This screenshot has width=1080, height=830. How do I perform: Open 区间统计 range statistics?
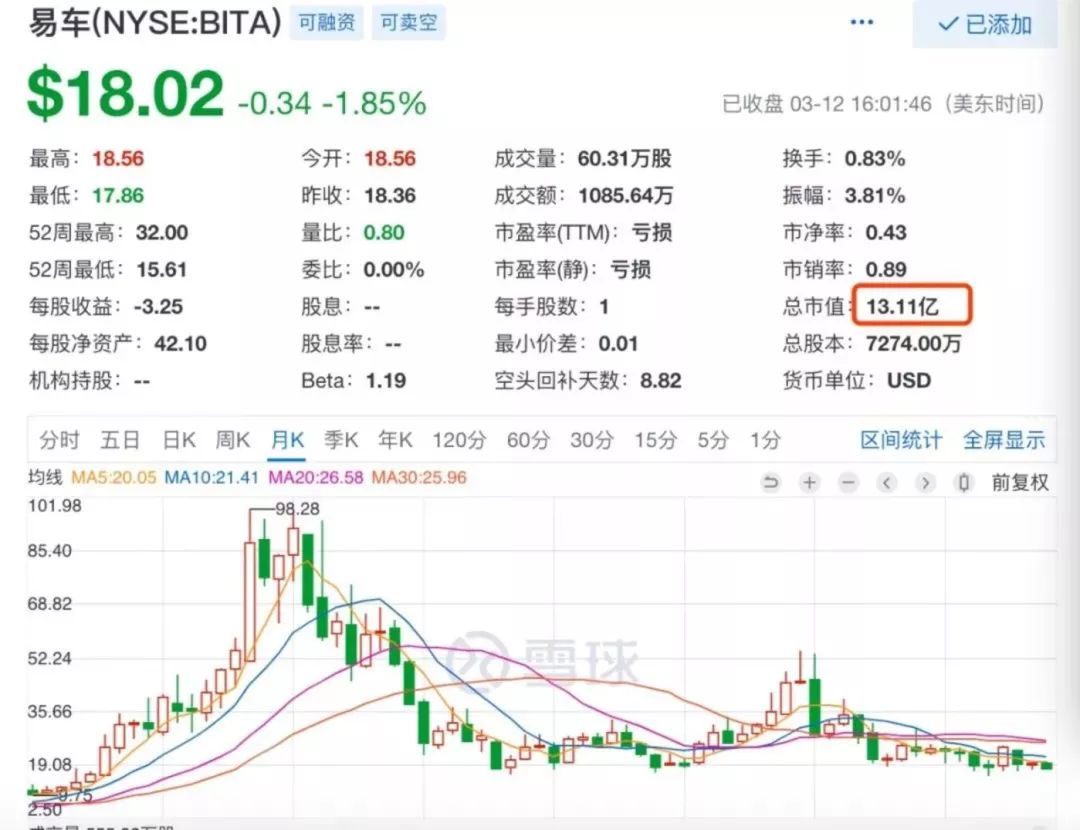(x=901, y=439)
